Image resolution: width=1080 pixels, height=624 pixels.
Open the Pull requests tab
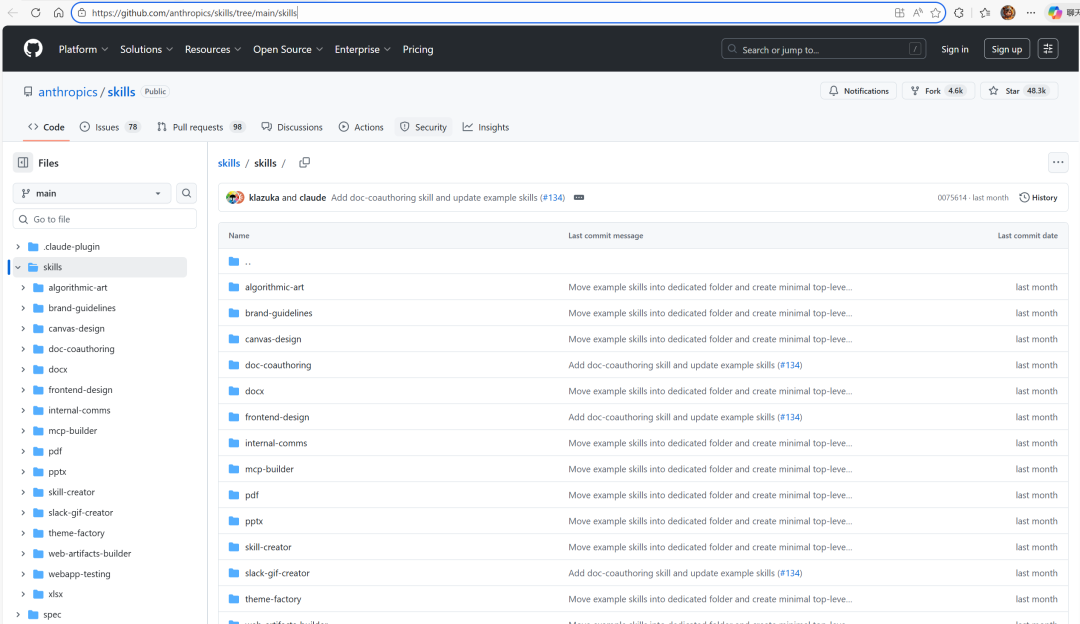[x=200, y=127]
